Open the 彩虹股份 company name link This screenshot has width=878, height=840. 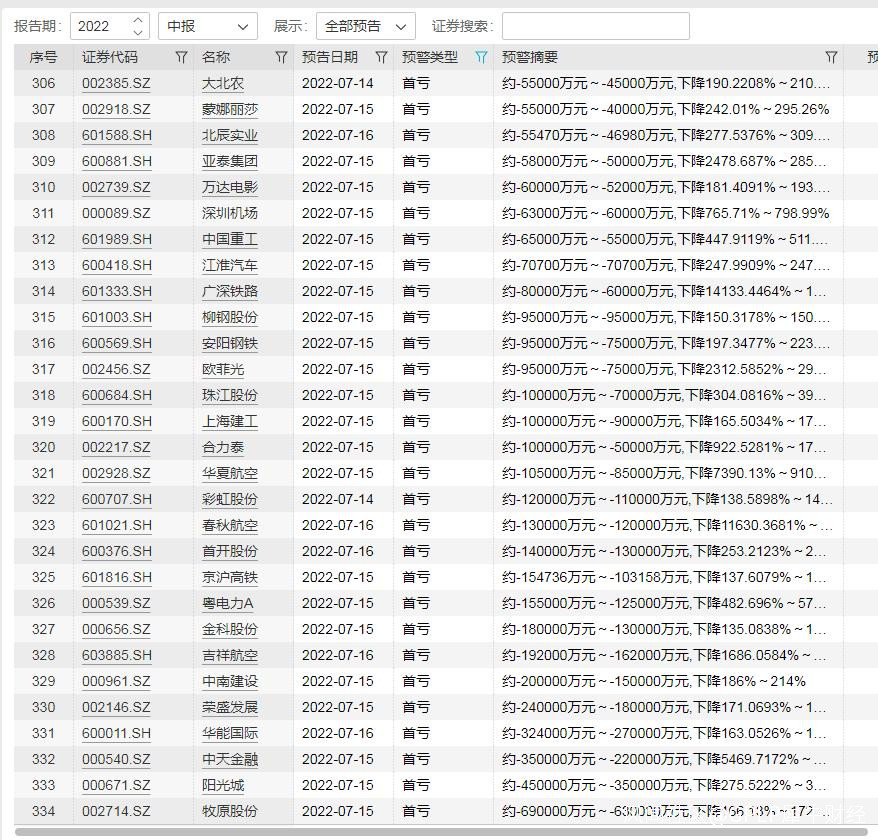click(230, 500)
